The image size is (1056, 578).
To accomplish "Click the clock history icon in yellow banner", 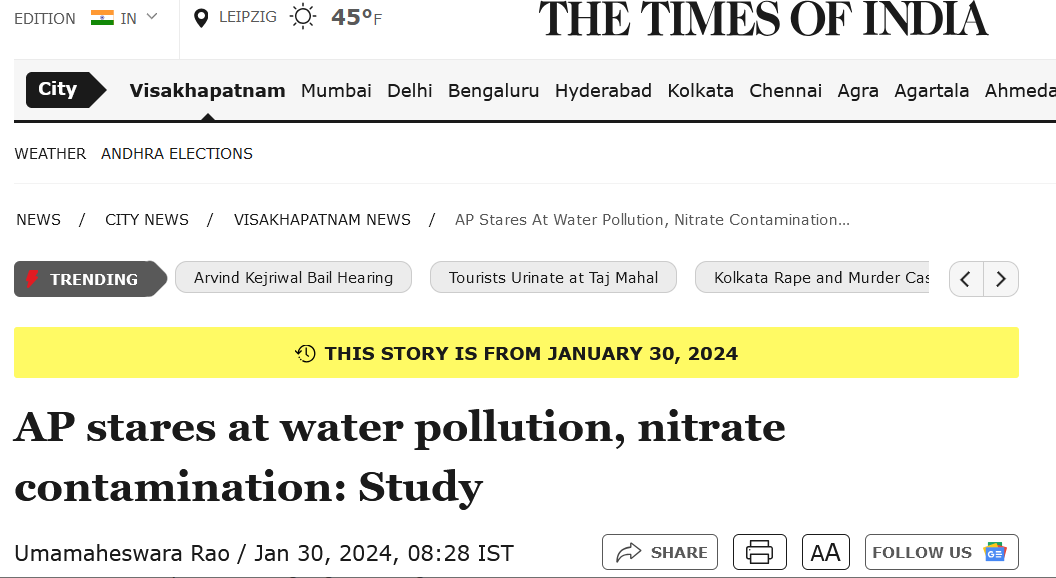I will click(305, 353).
